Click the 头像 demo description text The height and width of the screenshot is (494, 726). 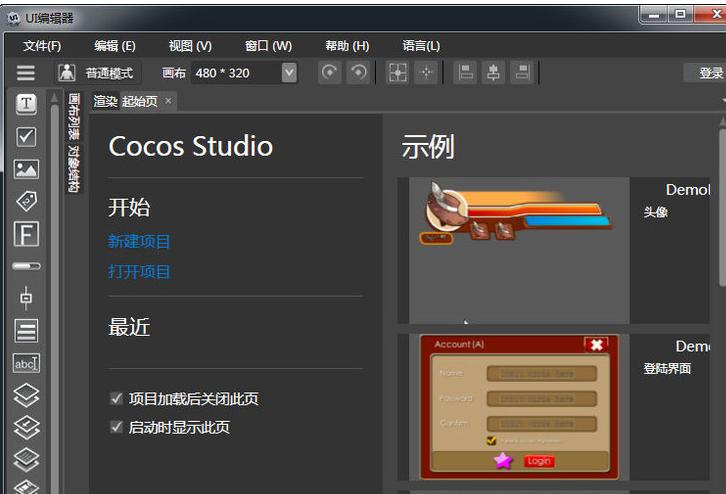pyautogui.click(x=656, y=212)
